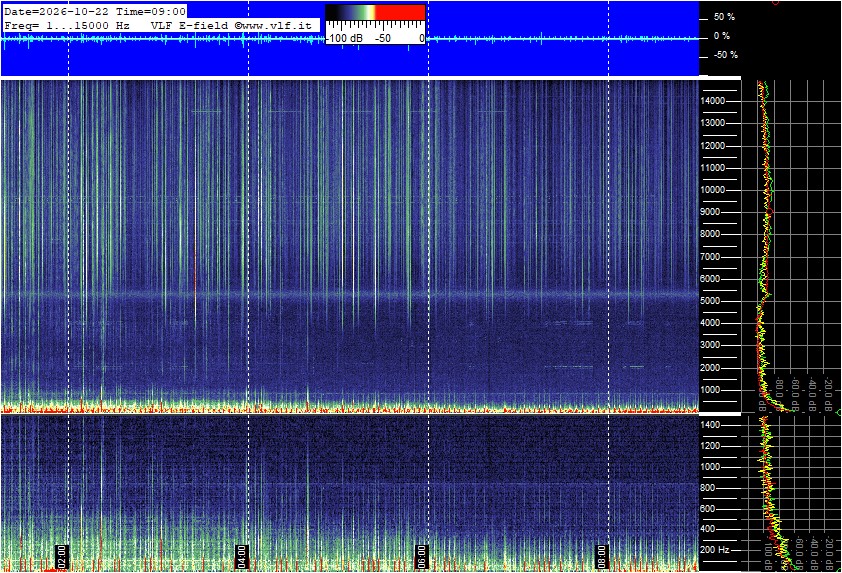Image resolution: width=842 pixels, height=573 pixels.
Task: Click the 08:00 time marker label
Action: pos(601,557)
